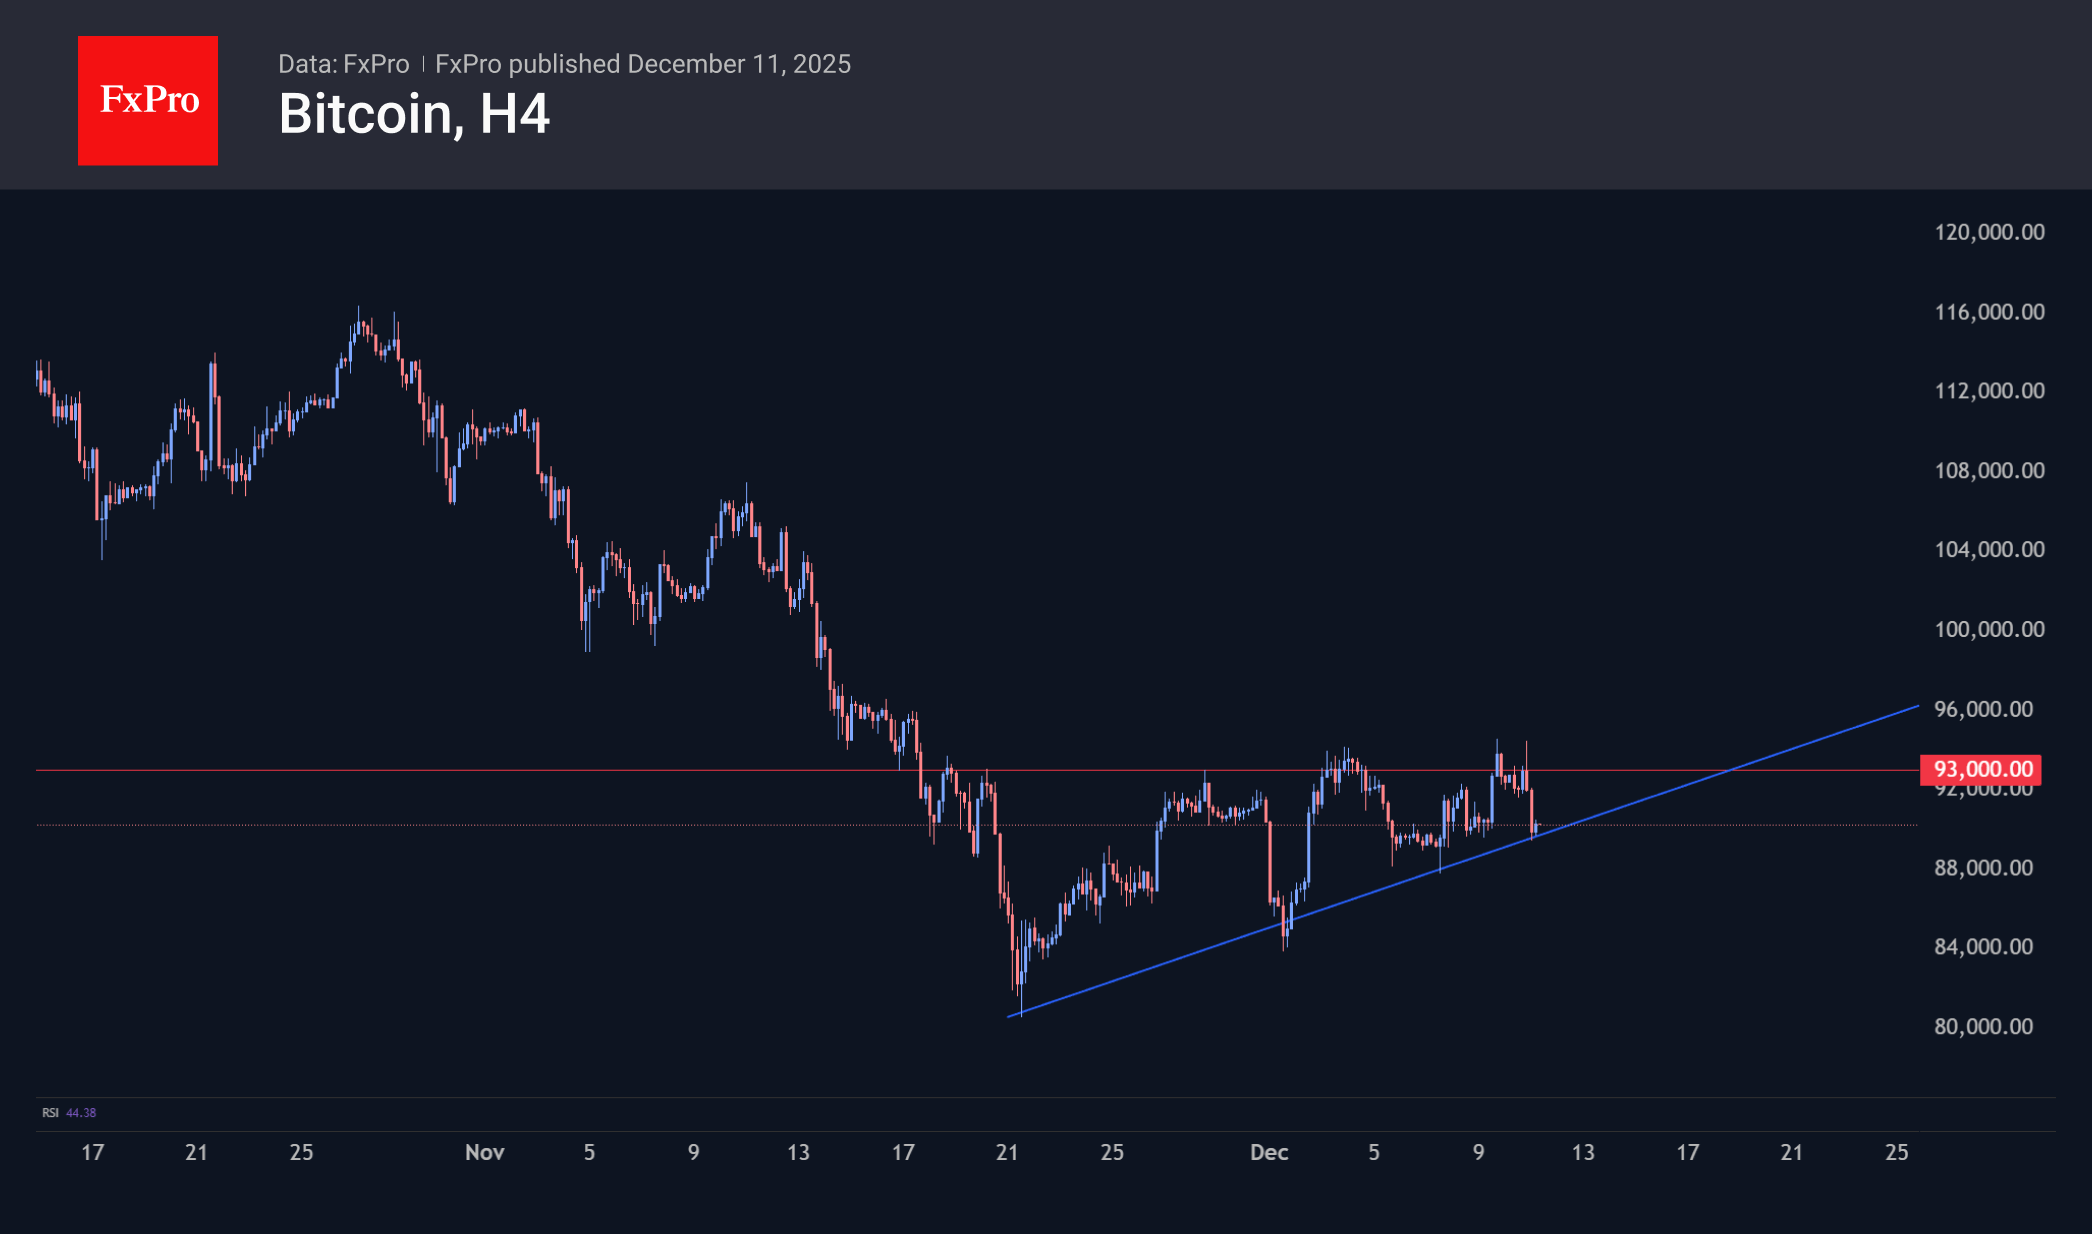
Task: Click the 88,000.00 price axis label
Action: [1983, 867]
